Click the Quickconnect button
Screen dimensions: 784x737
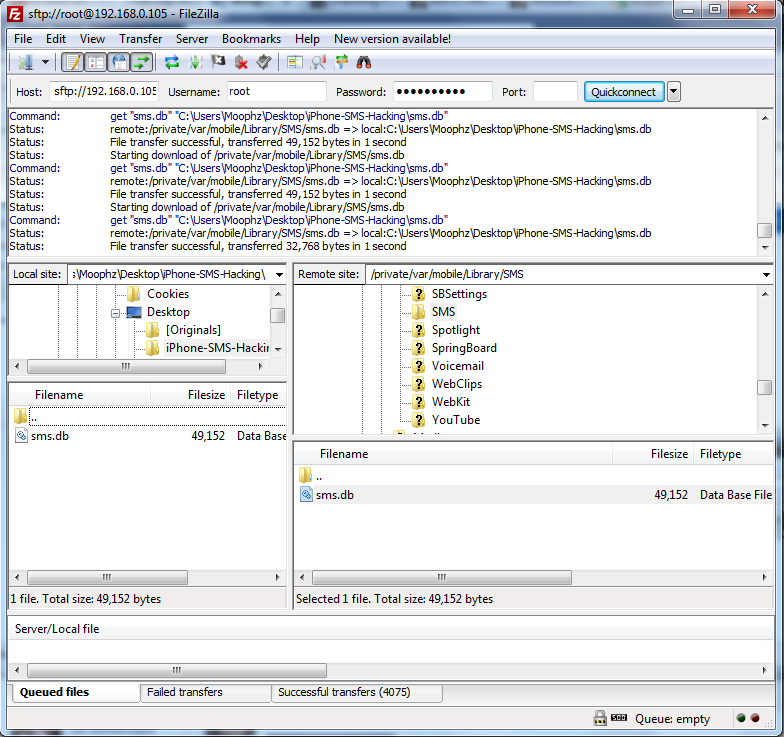point(624,92)
